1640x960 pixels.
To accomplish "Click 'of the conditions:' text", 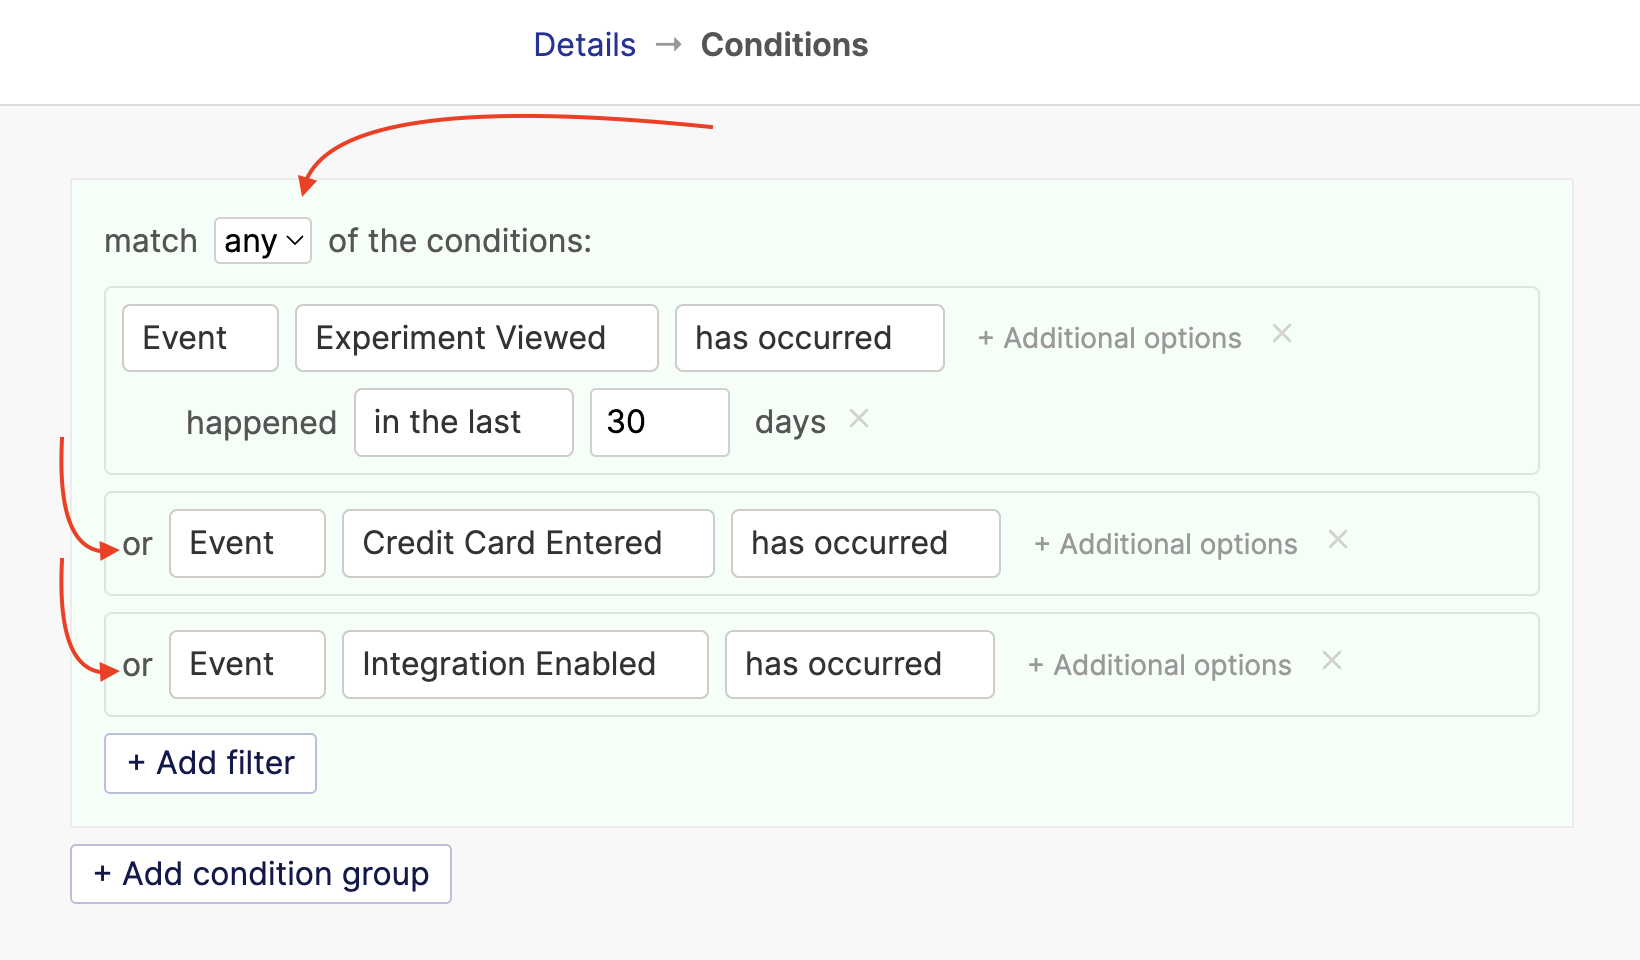I will point(460,241).
